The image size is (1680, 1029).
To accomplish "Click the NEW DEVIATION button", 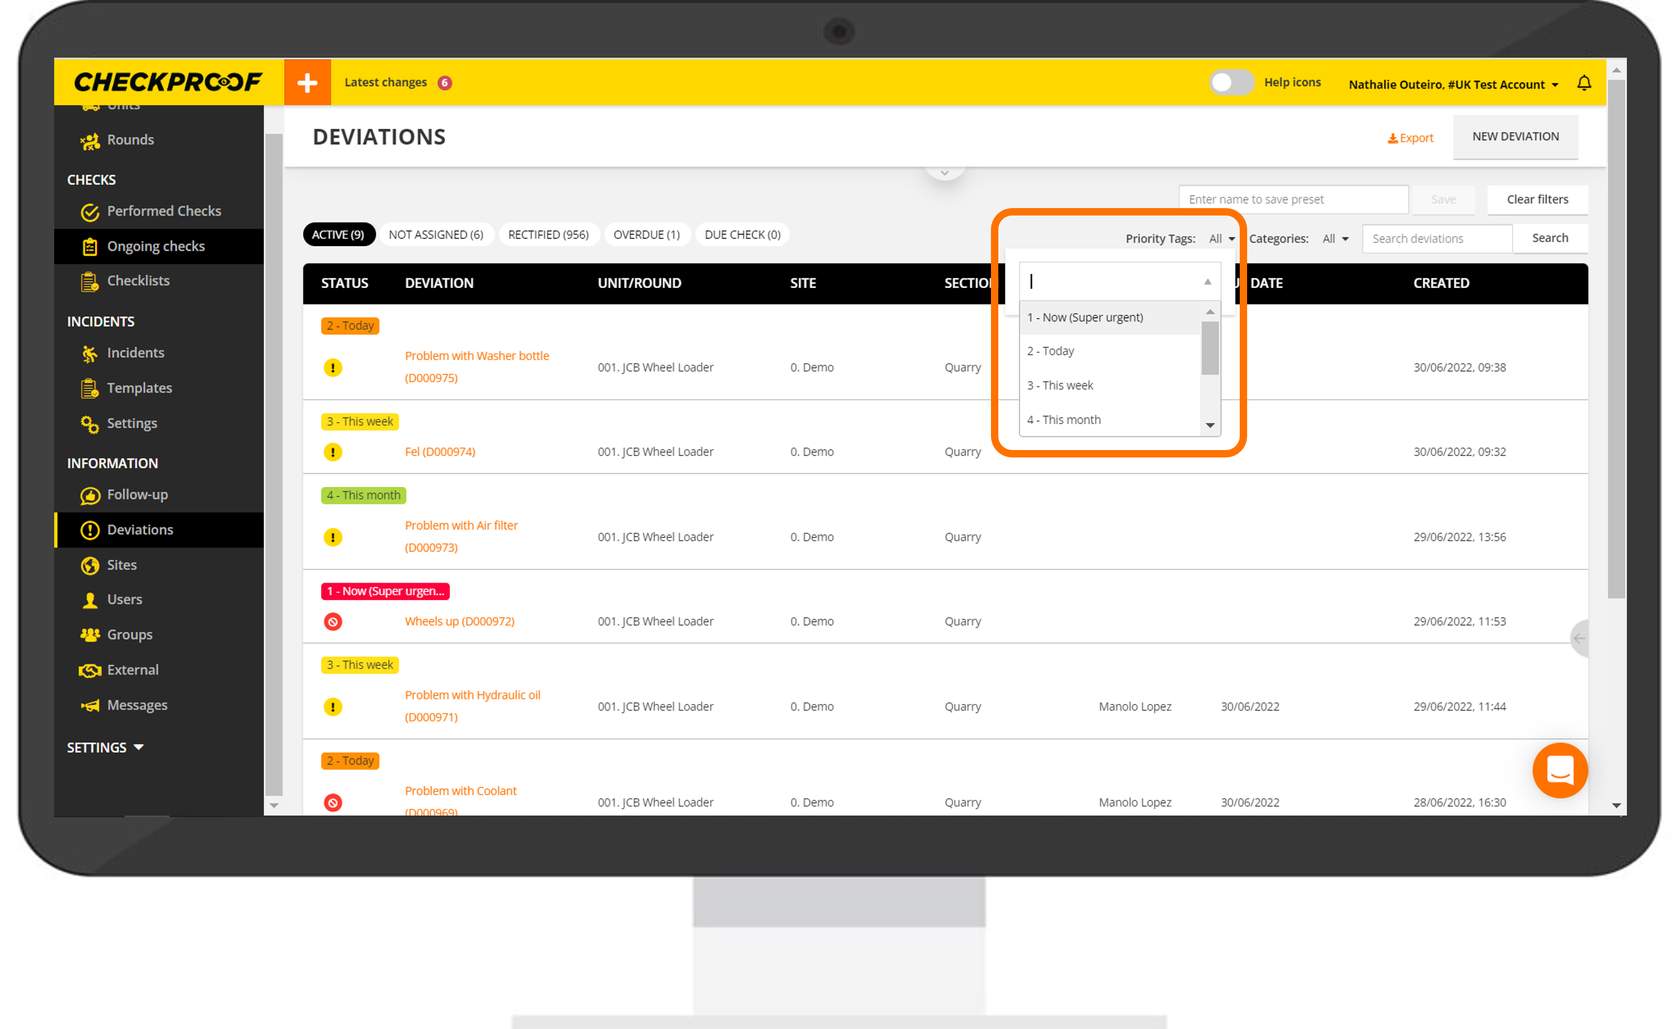I will (x=1515, y=137).
